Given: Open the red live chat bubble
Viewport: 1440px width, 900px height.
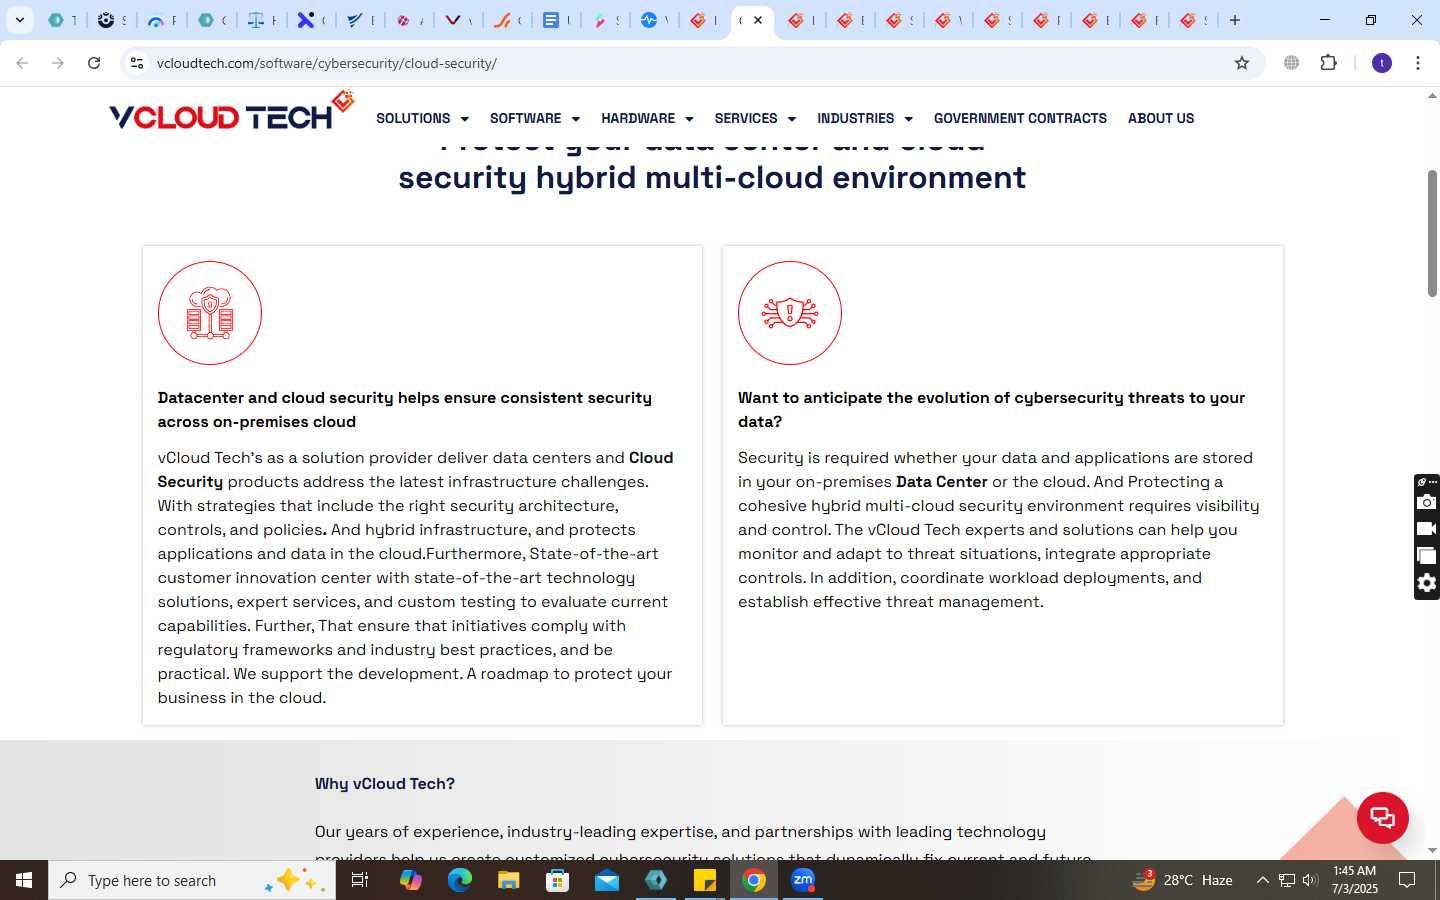Looking at the screenshot, I should pos(1382,818).
